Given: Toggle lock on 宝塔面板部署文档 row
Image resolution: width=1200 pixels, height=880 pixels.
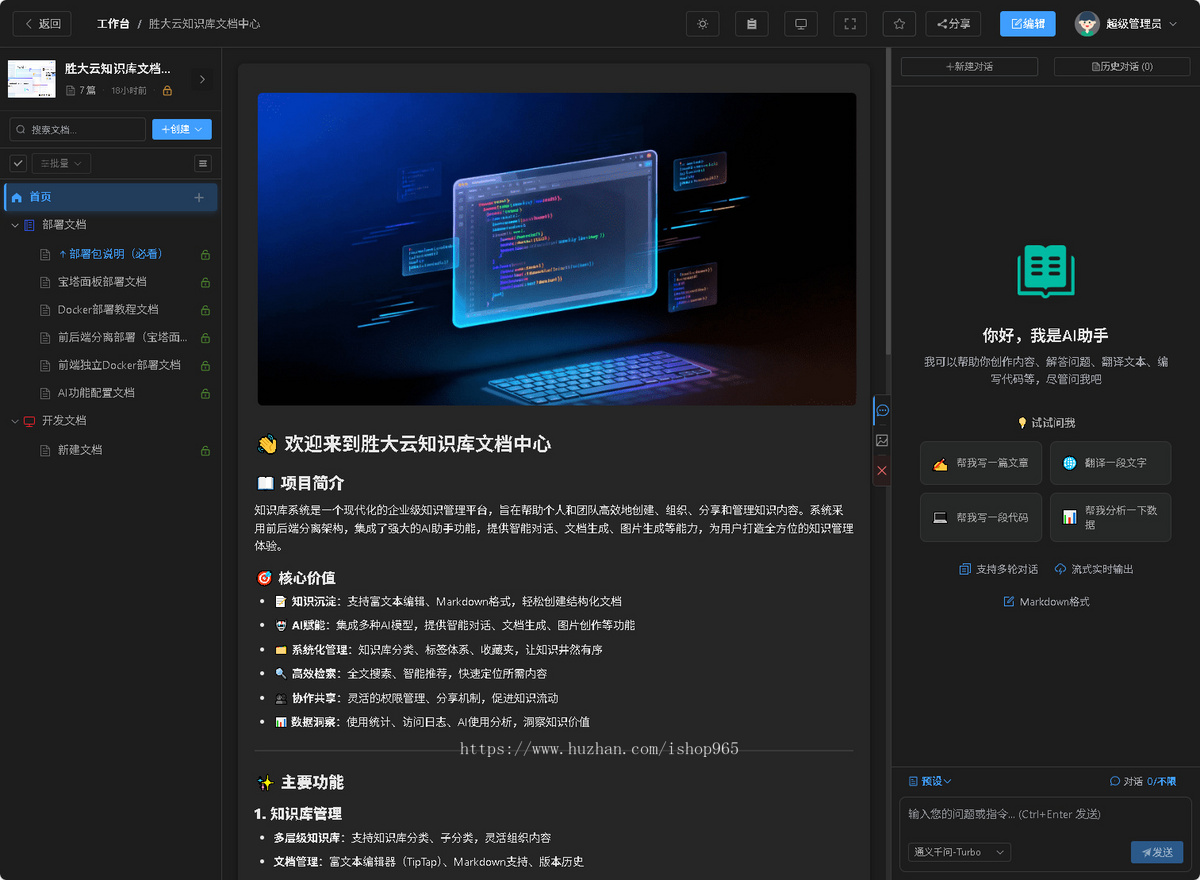Looking at the screenshot, I should point(205,282).
